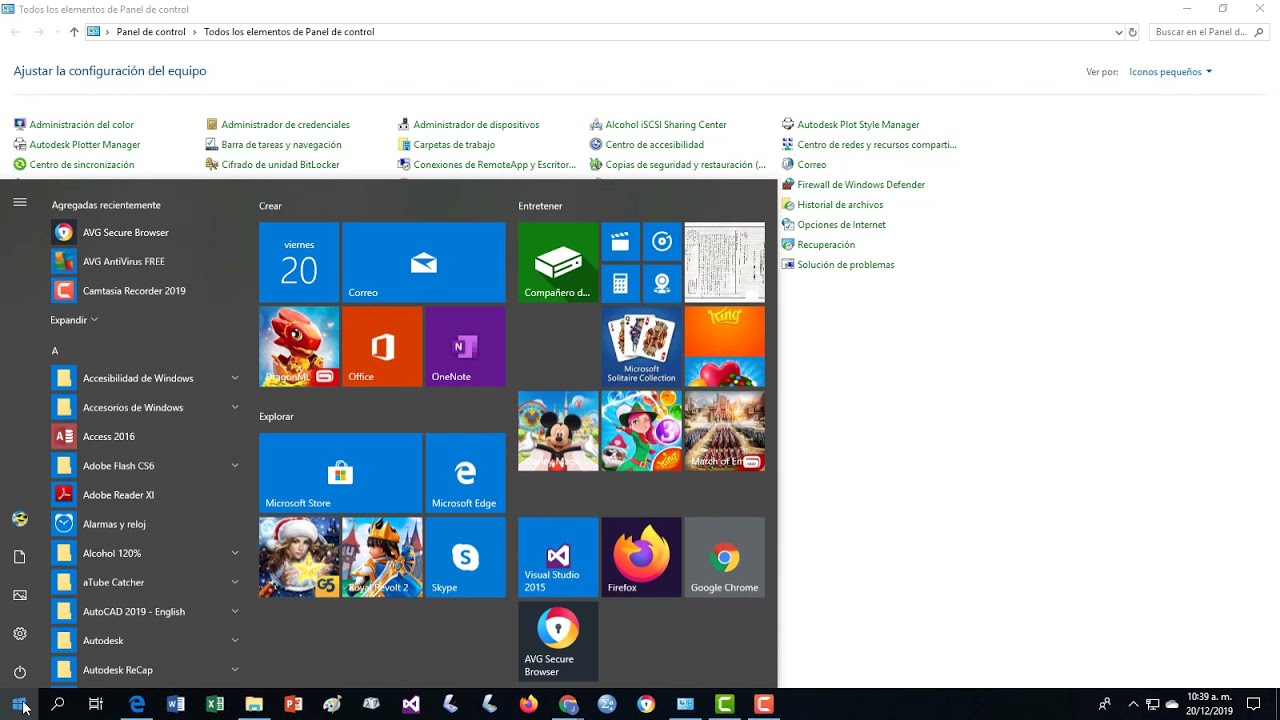The width and height of the screenshot is (1280, 720).
Task: Click the search box in Control Panel
Action: (1208, 32)
